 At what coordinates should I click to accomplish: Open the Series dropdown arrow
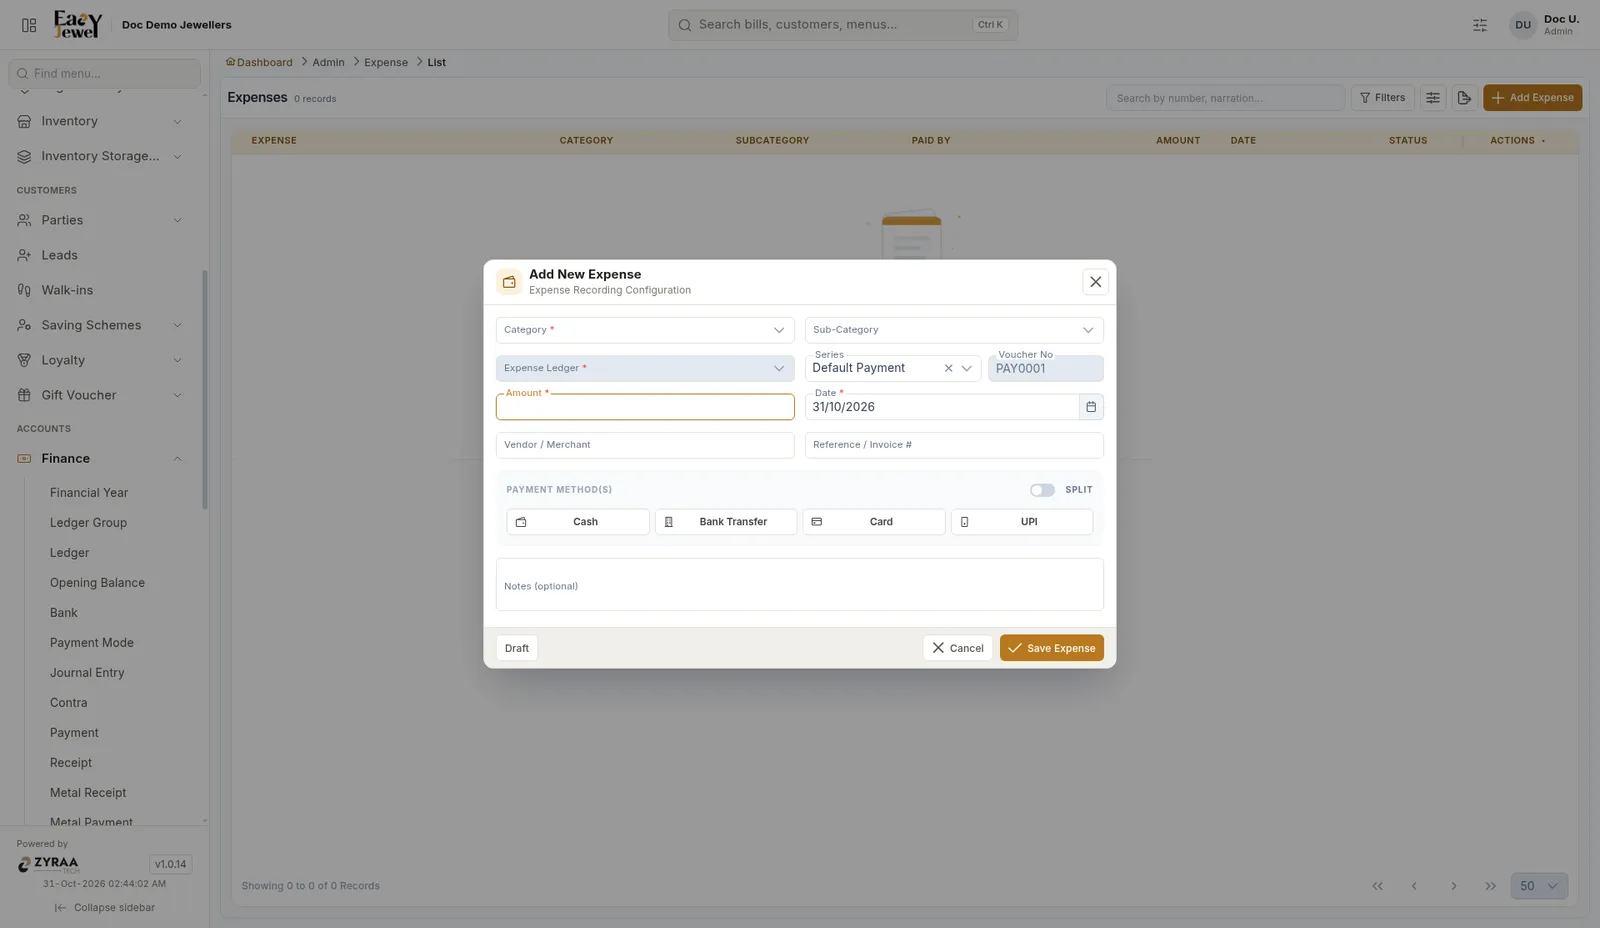tap(967, 369)
